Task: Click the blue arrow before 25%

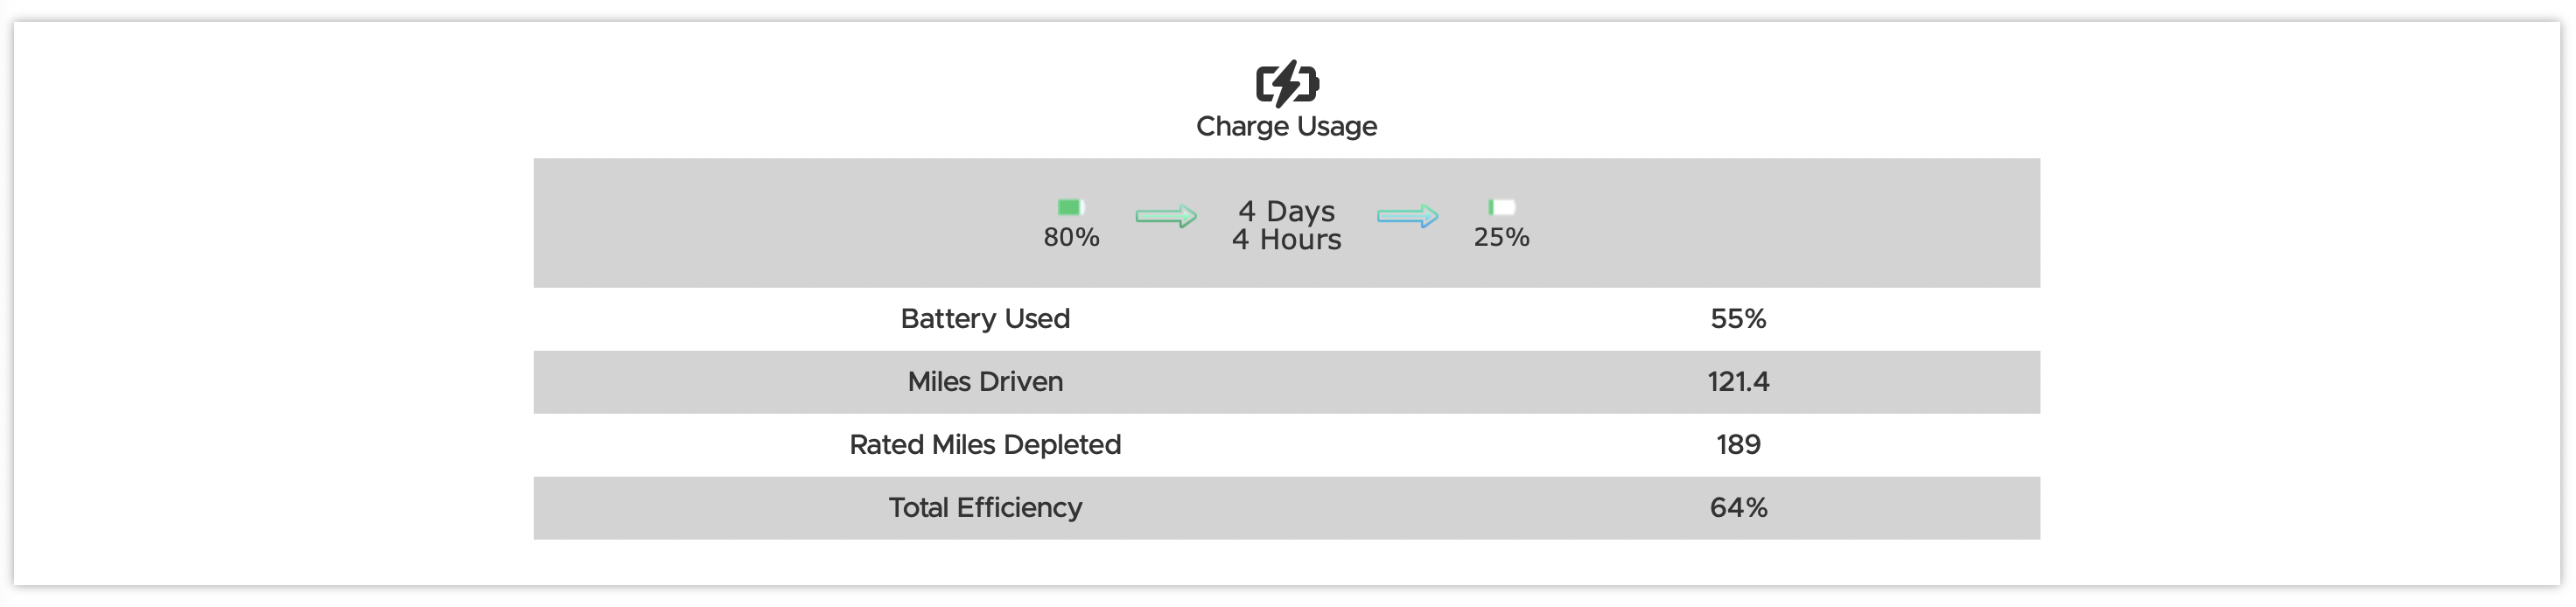Action: tap(1407, 216)
